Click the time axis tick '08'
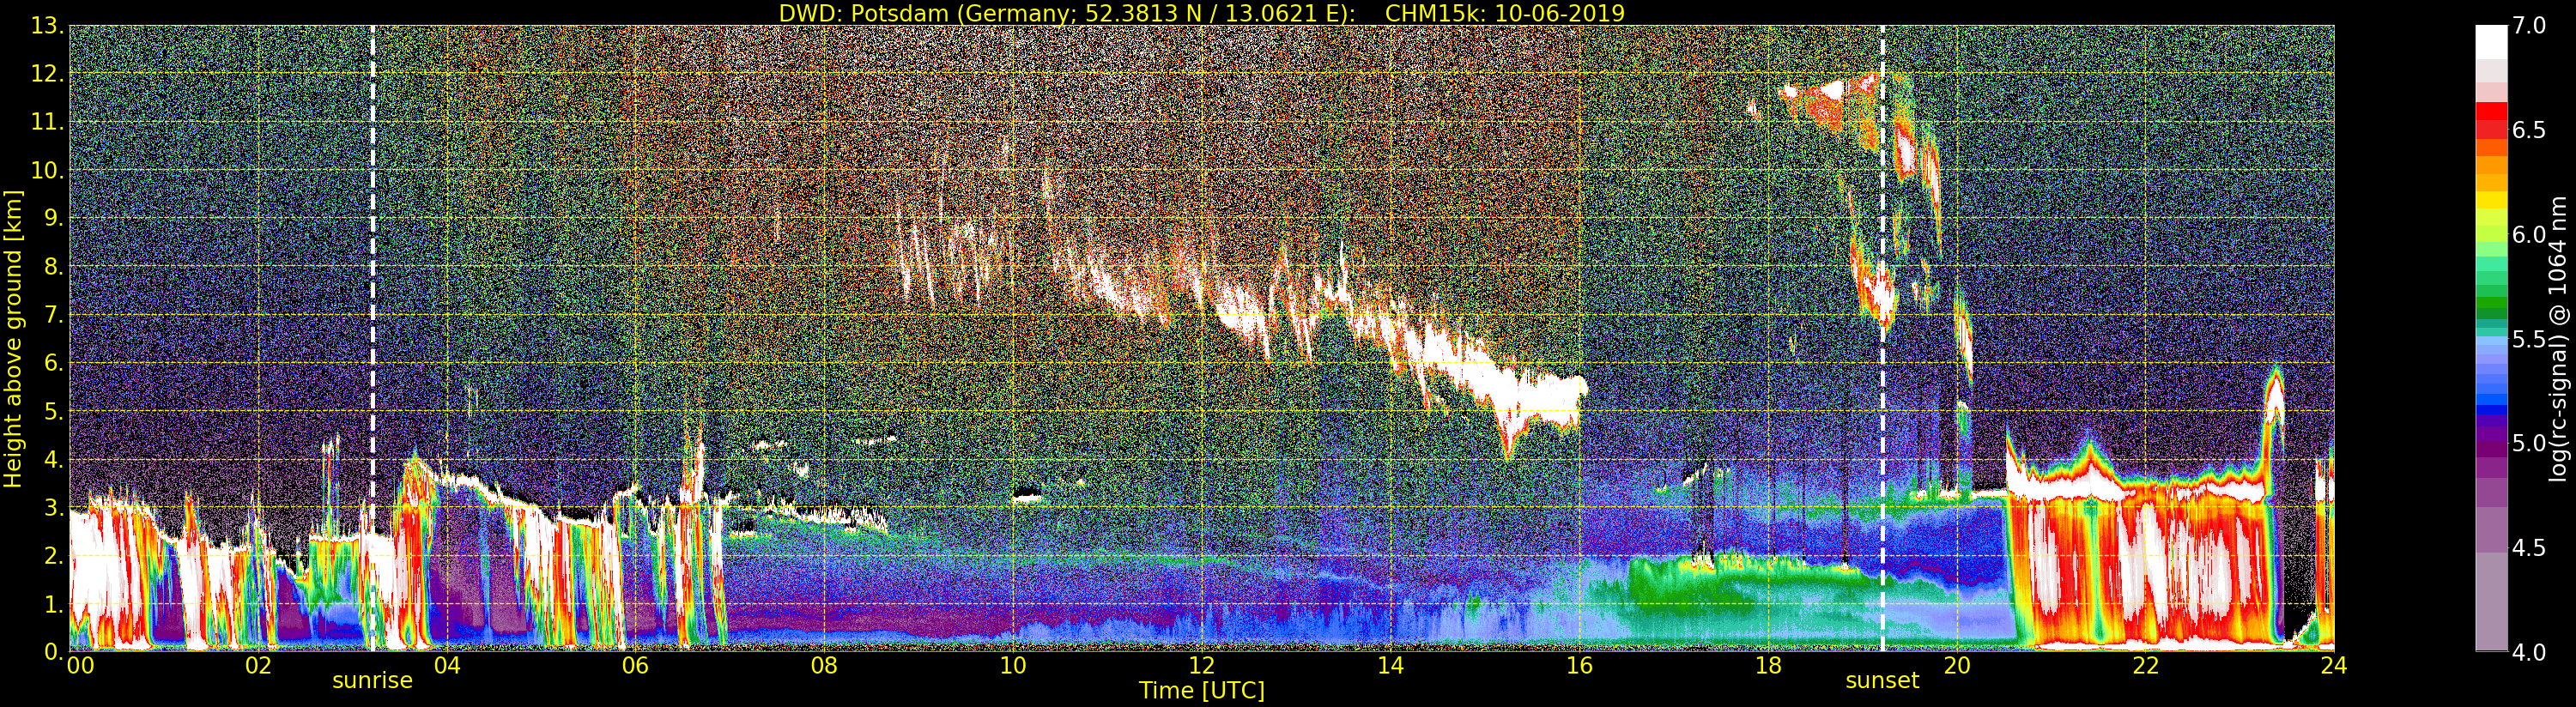 (824, 666)
